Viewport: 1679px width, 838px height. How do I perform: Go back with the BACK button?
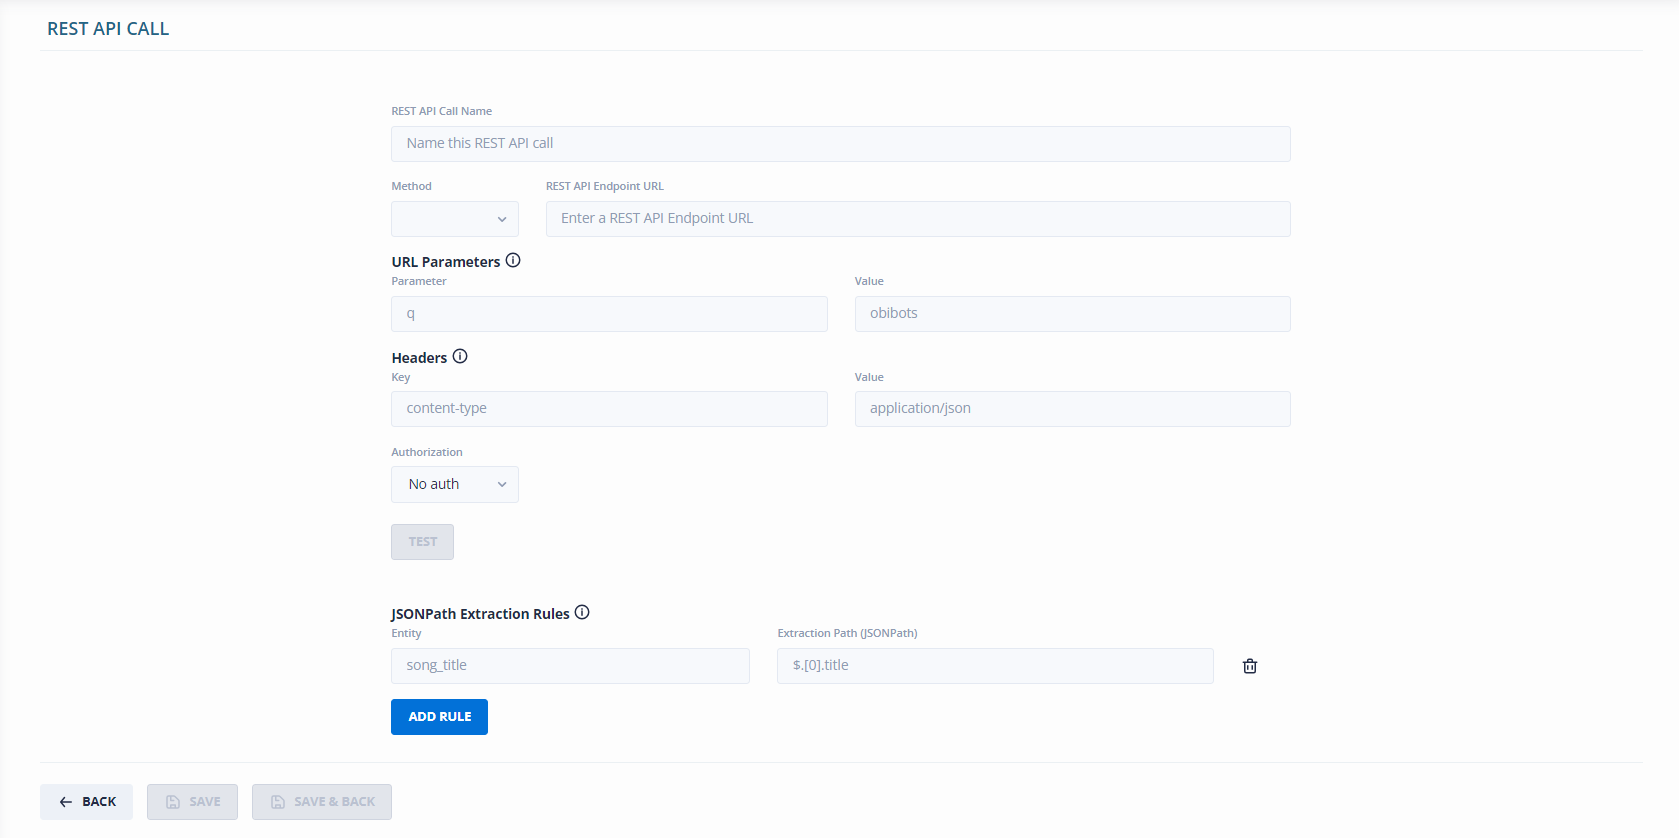coord(86,802)
